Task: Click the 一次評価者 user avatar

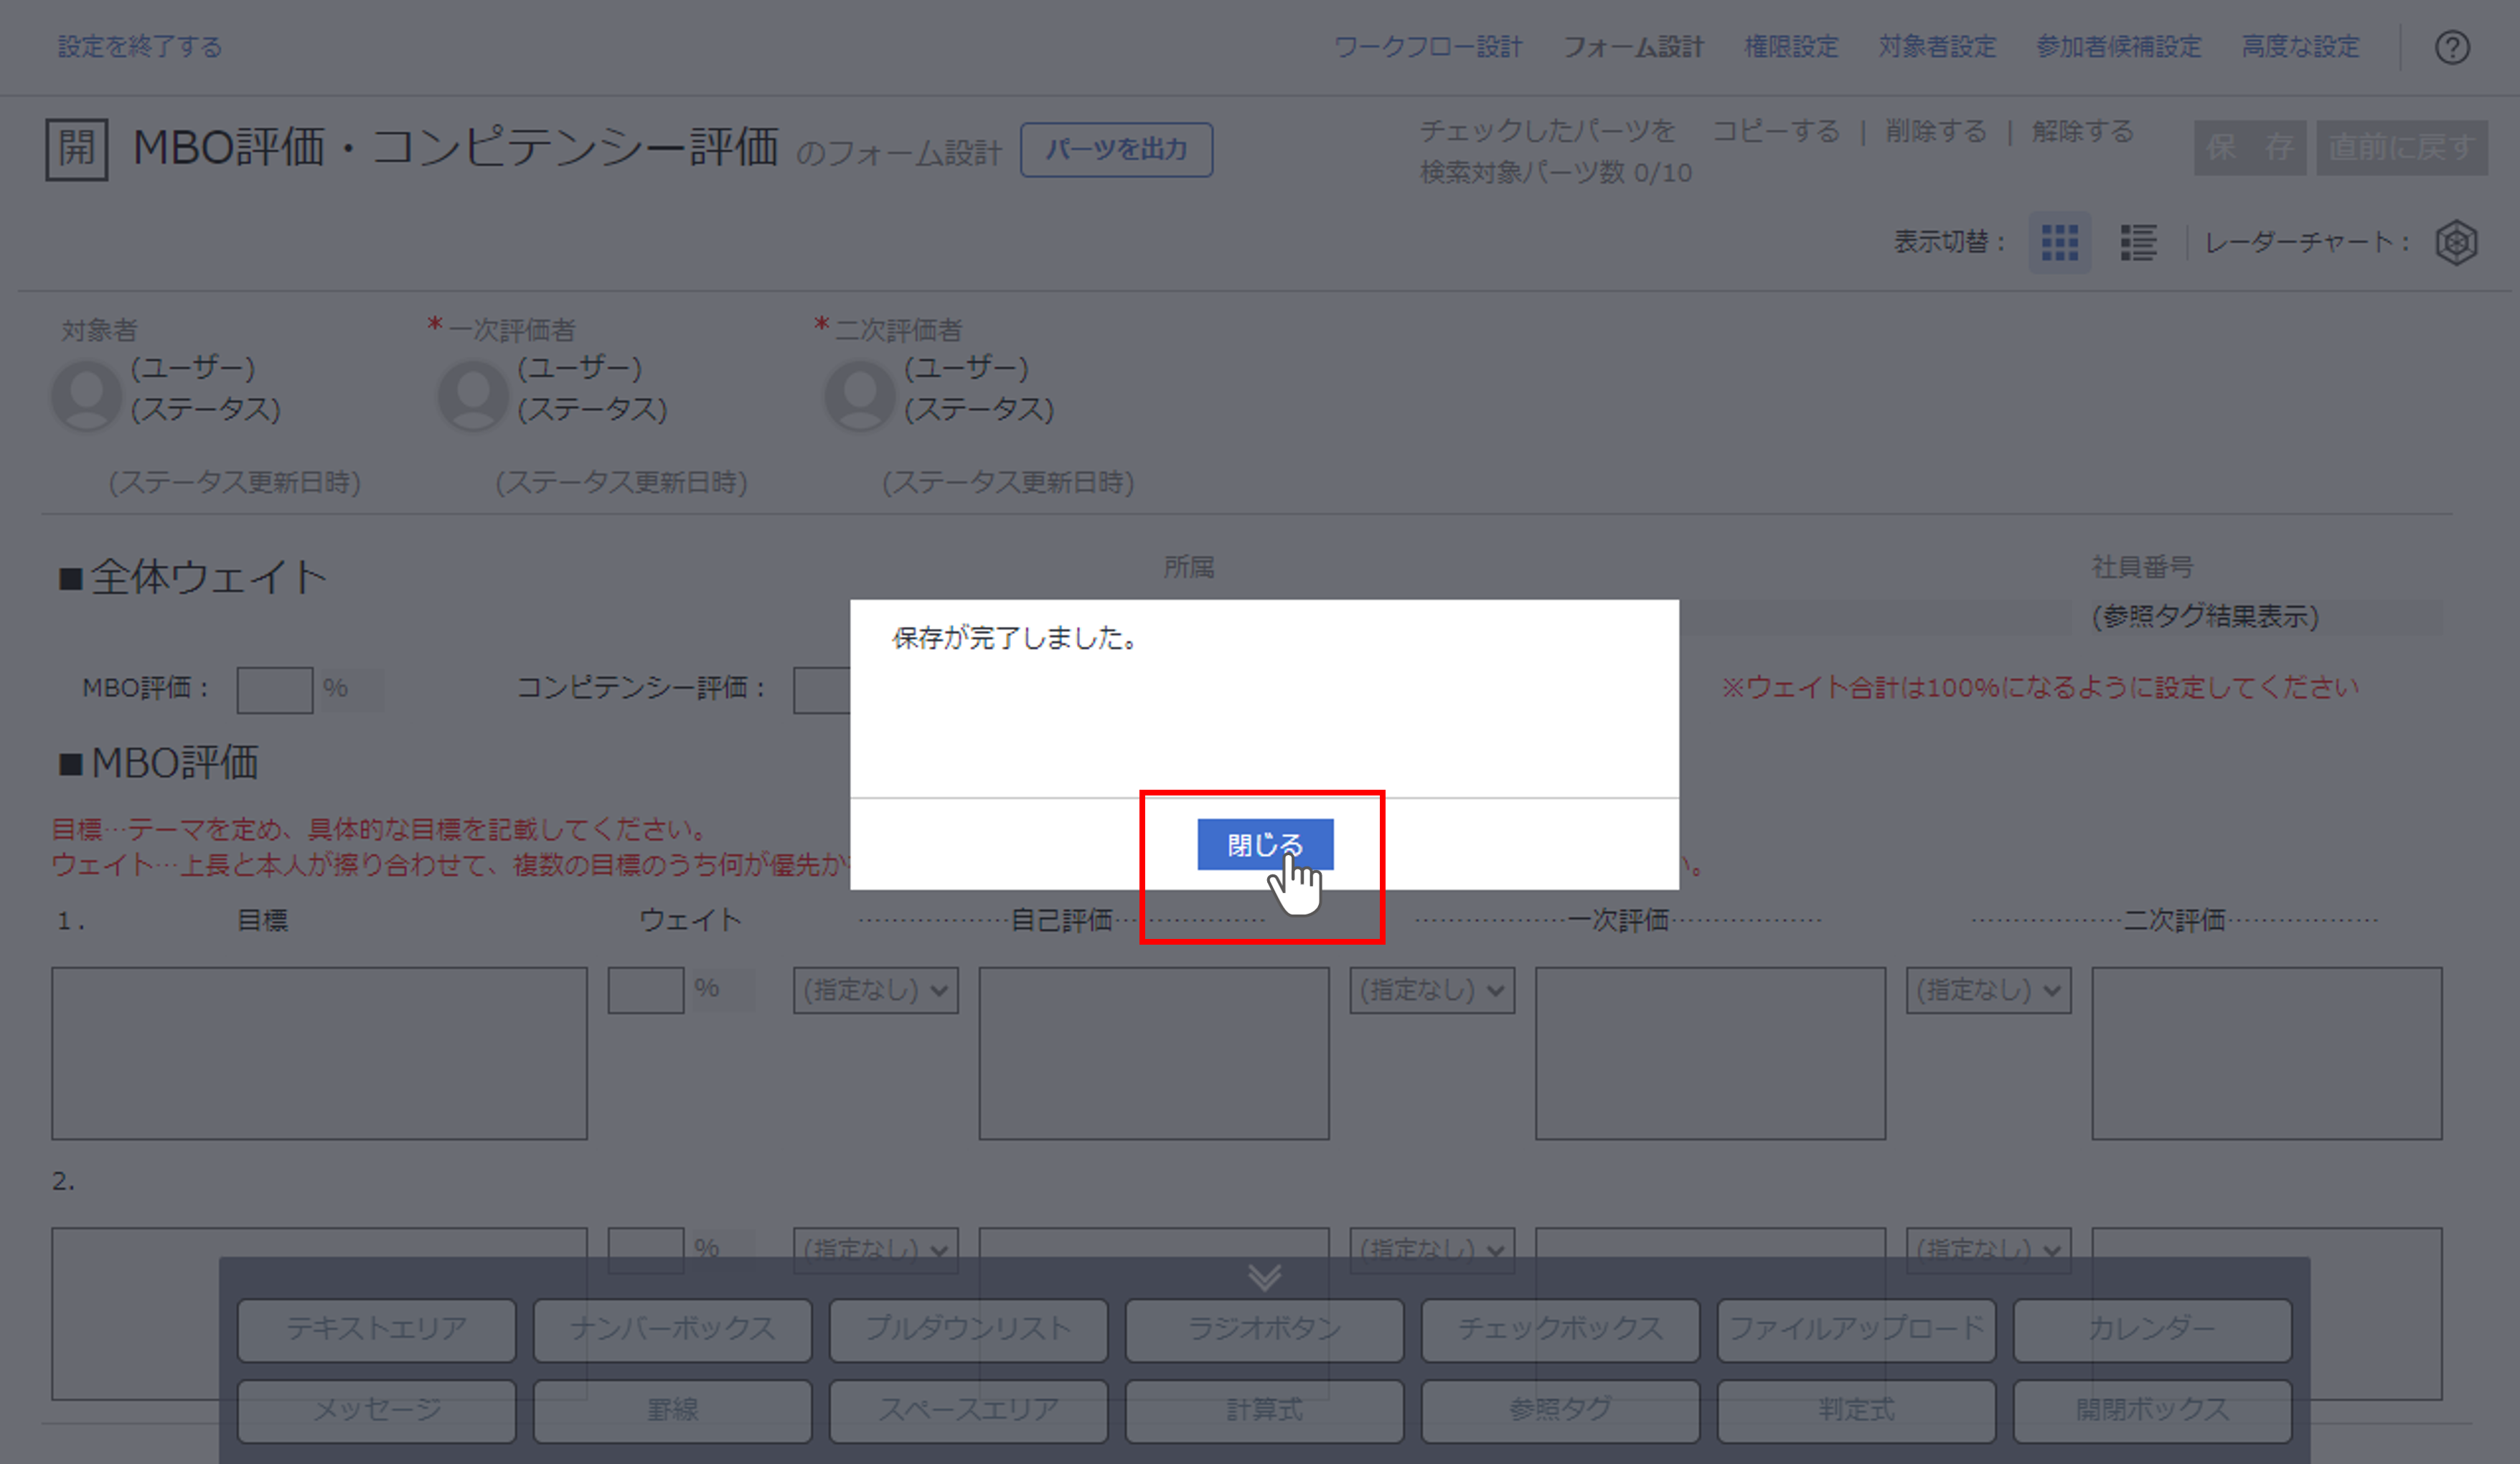Action: click(x=474, y=395)
